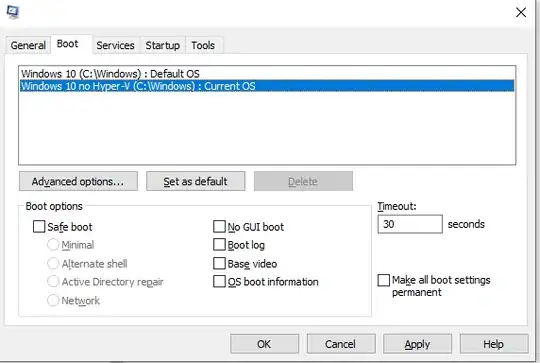Enable the Safe boot checkbox
The width and height of the screenshot is (540, 363).
(39, 227)
